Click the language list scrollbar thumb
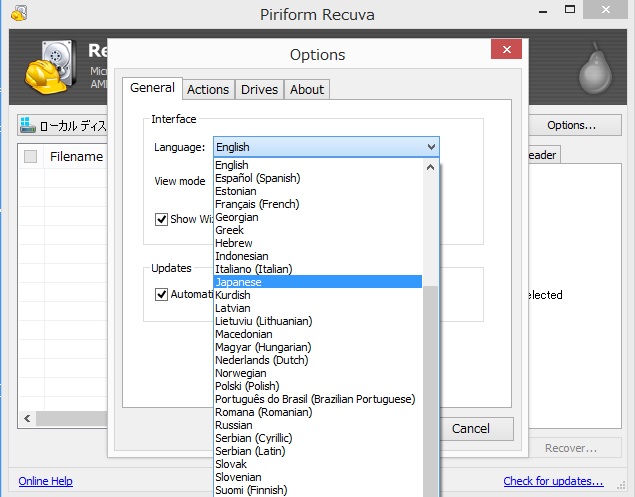Viewport: 635px width, 497px height. point(430,391)
